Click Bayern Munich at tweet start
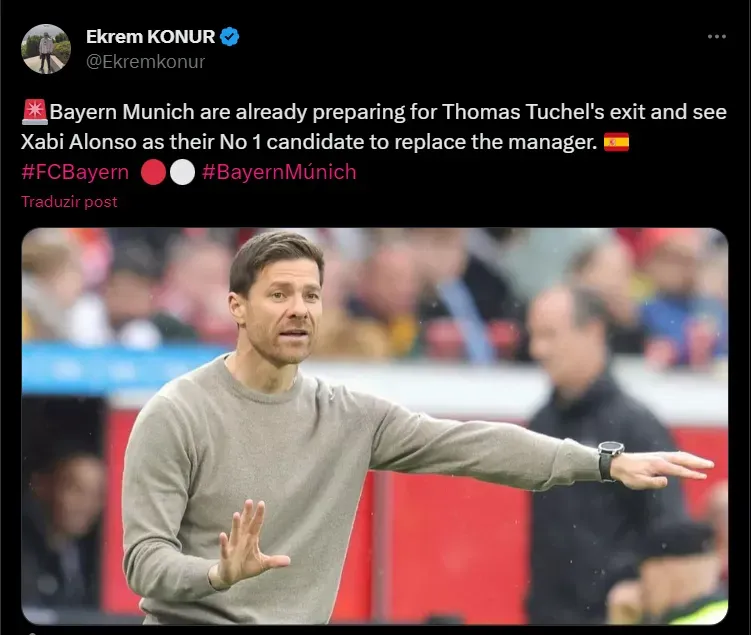Image resolution: width=751 pixels, height=635 pixels. [122, 112]
